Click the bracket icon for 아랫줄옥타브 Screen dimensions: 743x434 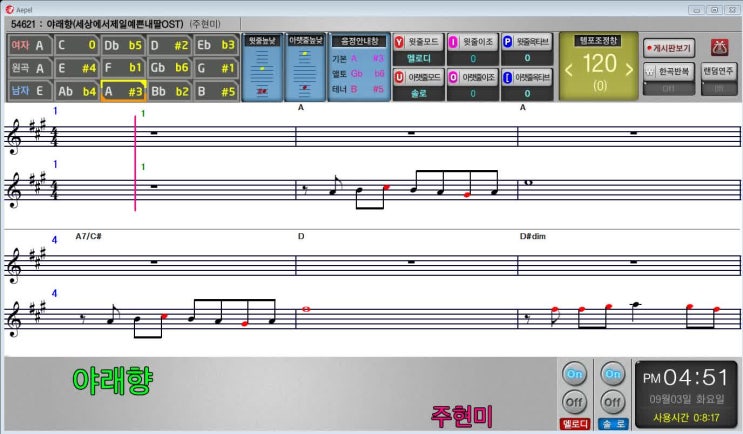pyautogui.click(x=507, y=77)
